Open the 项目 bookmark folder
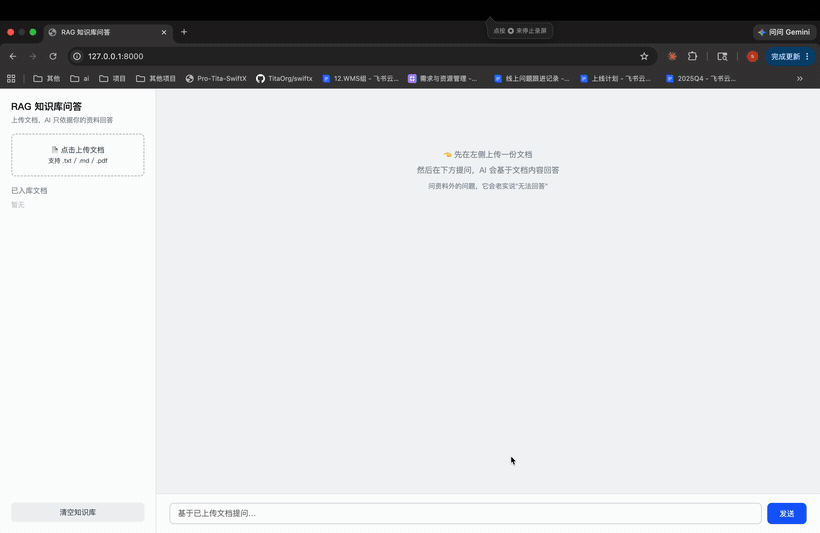The image size is (820, 533). point(112,78)
